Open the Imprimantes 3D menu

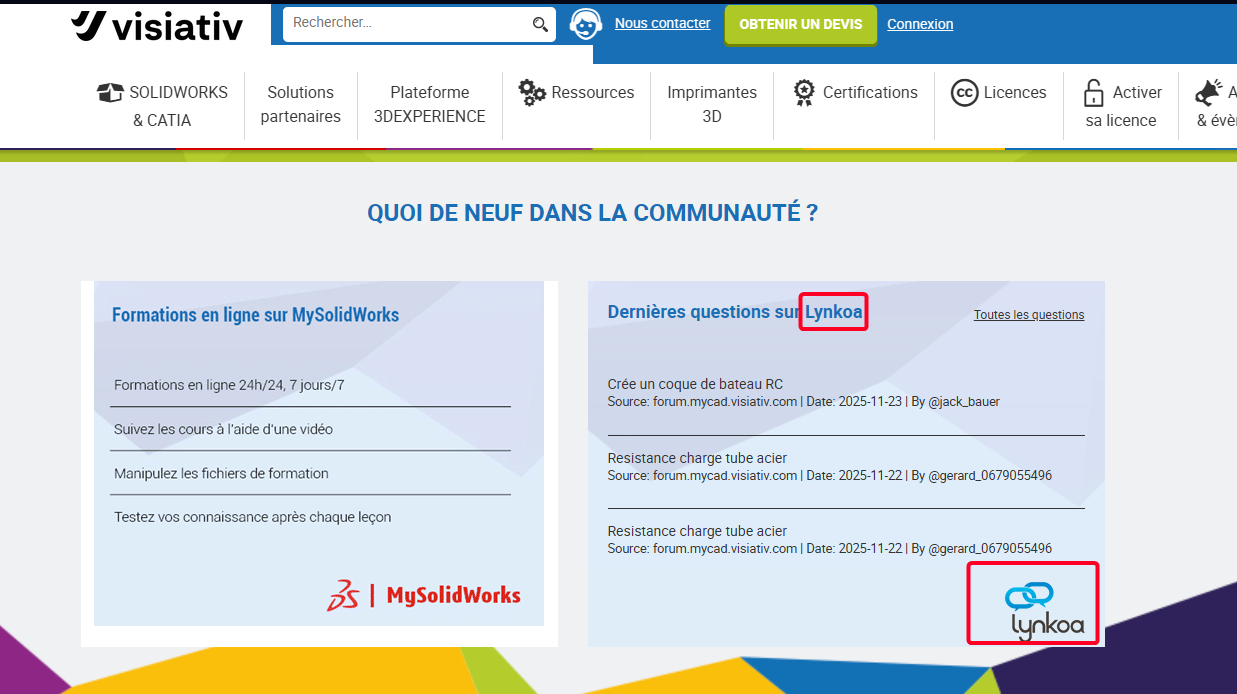click(712, 104)
